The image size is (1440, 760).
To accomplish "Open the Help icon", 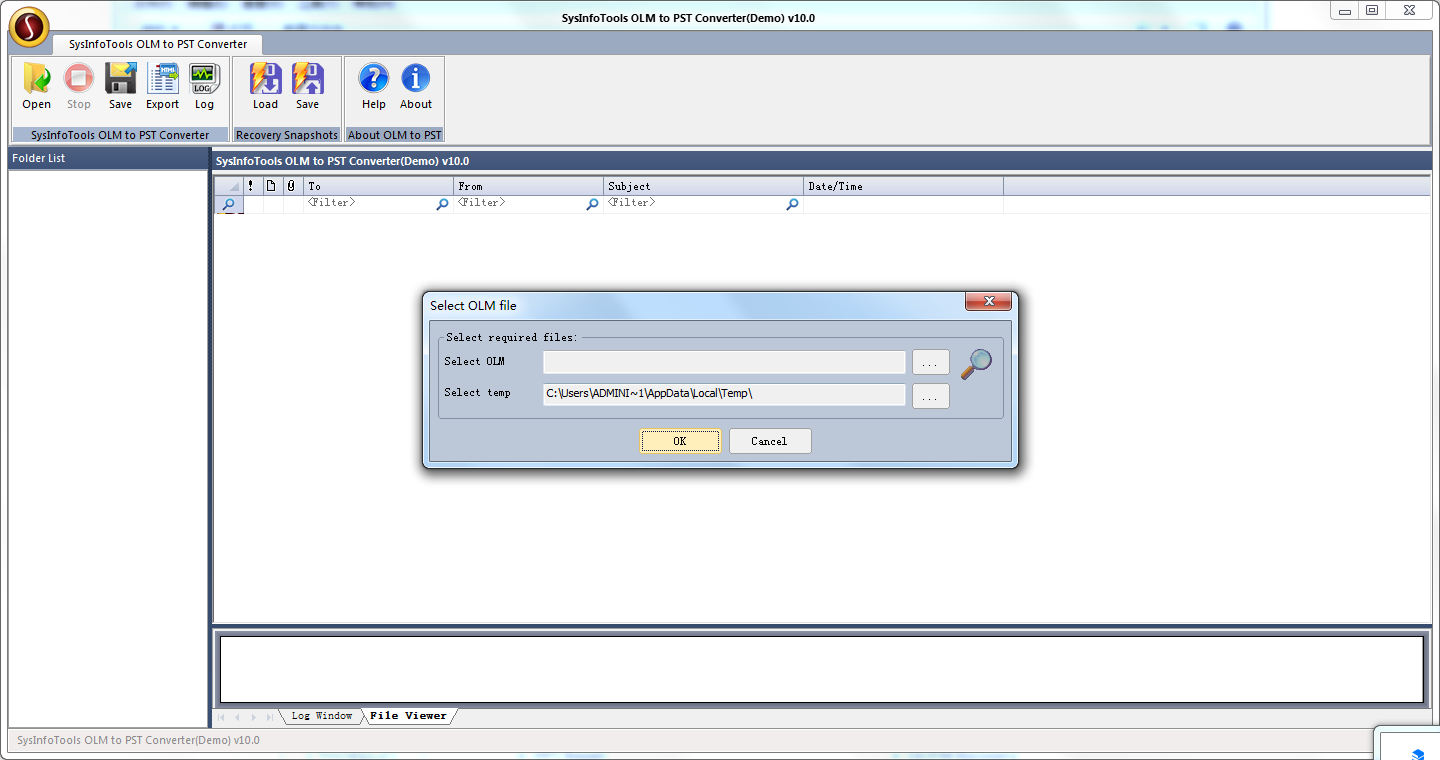I will coord(374,86).
